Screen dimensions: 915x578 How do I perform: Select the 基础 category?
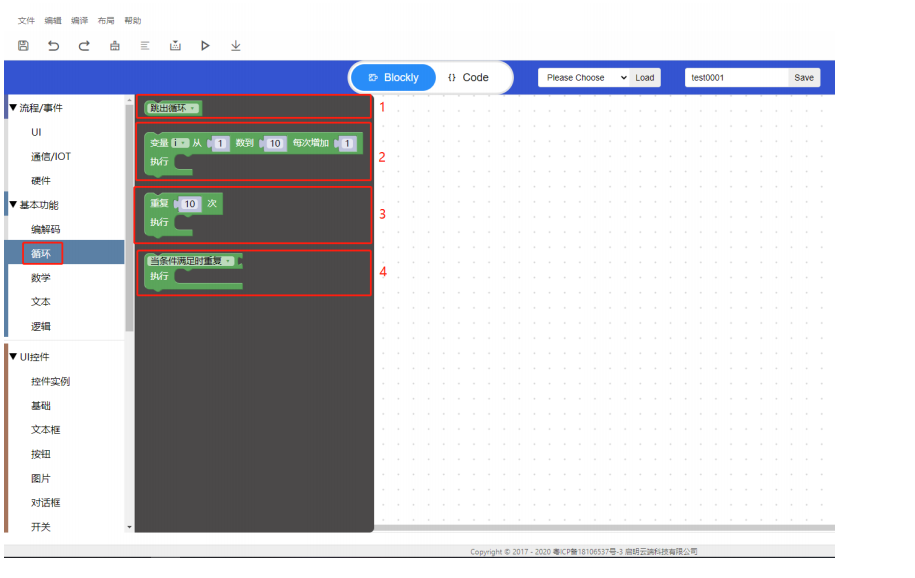click(41, 406)
